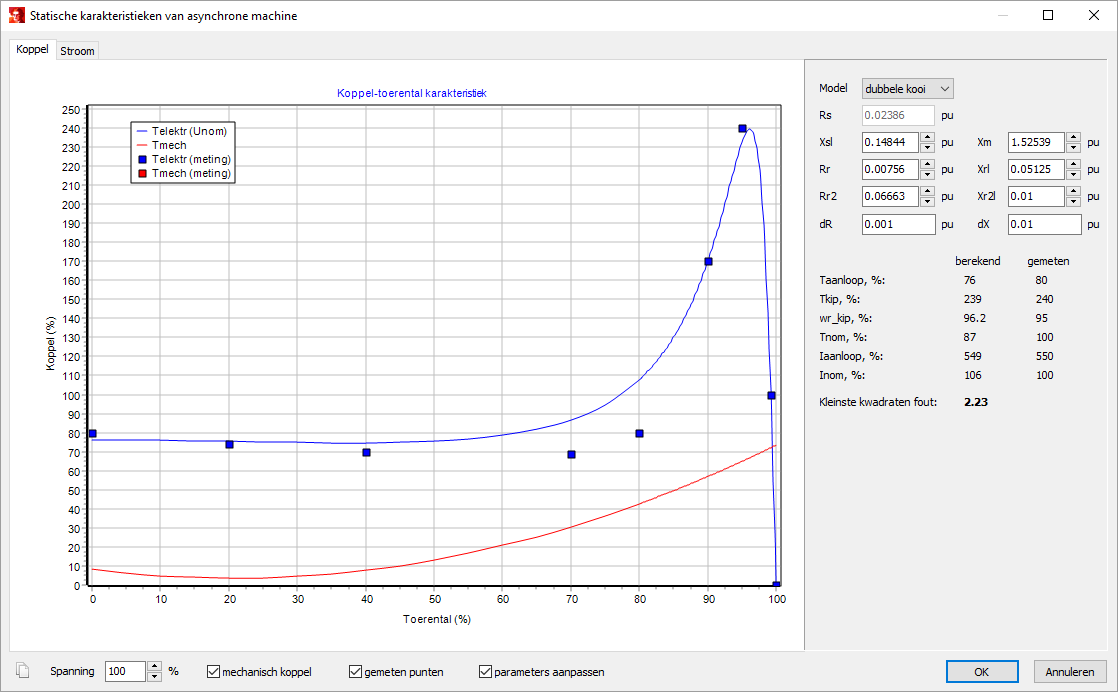Switch to the Stroom tab
This screenshot has width=1118, height=692.
(x=77, y=51)
